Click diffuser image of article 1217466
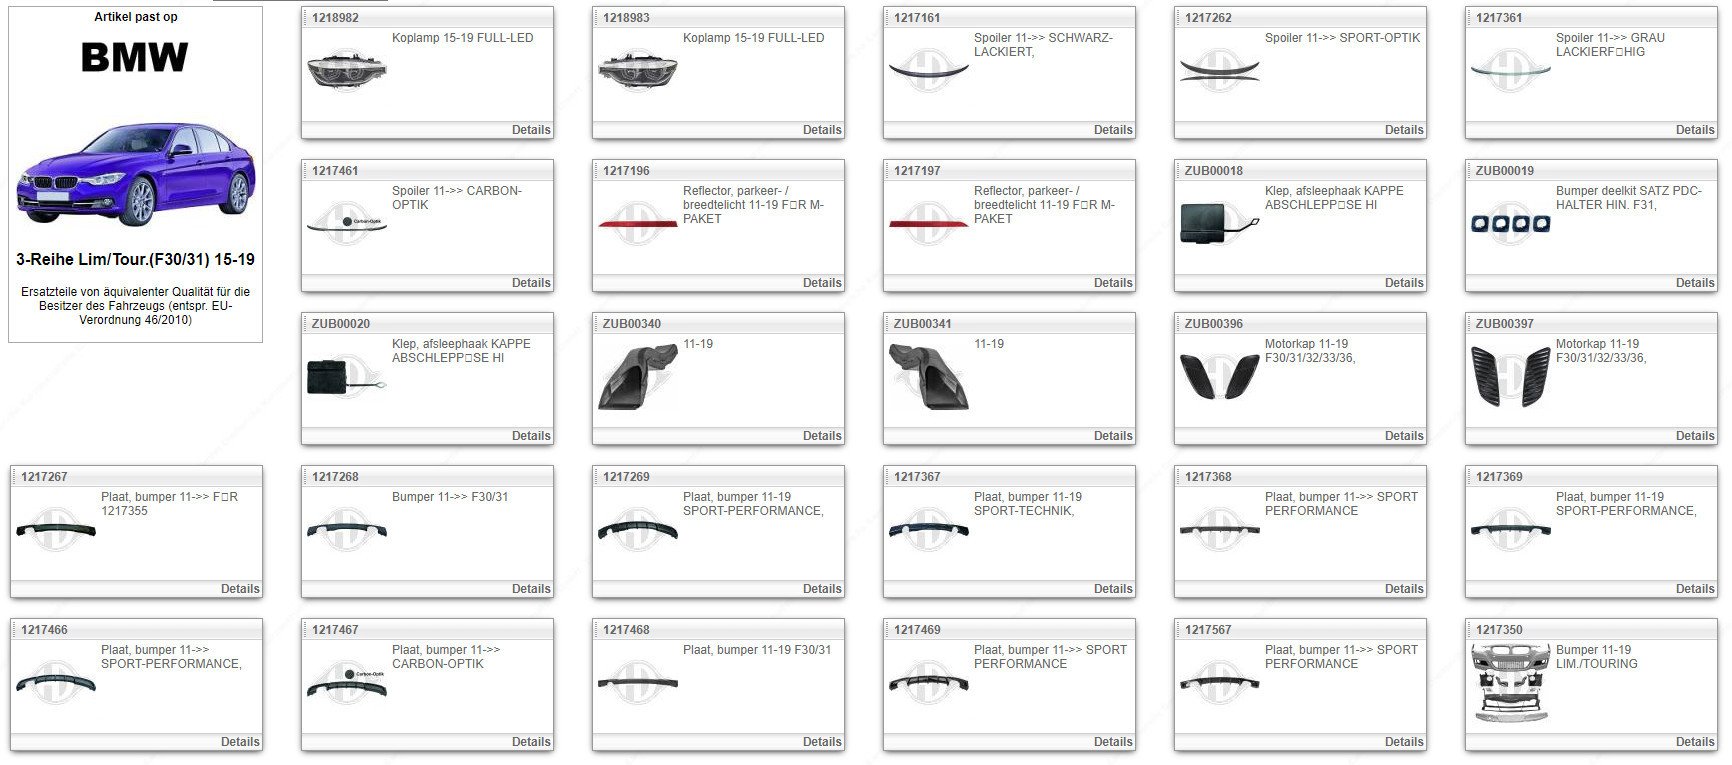Screen dimensions: 1732x765 click(56, 682)
